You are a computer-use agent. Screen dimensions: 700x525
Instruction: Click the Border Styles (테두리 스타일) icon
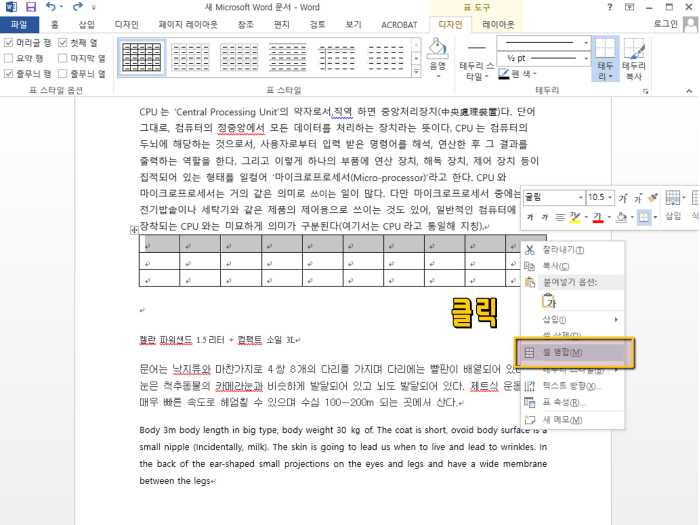[476, 48]
